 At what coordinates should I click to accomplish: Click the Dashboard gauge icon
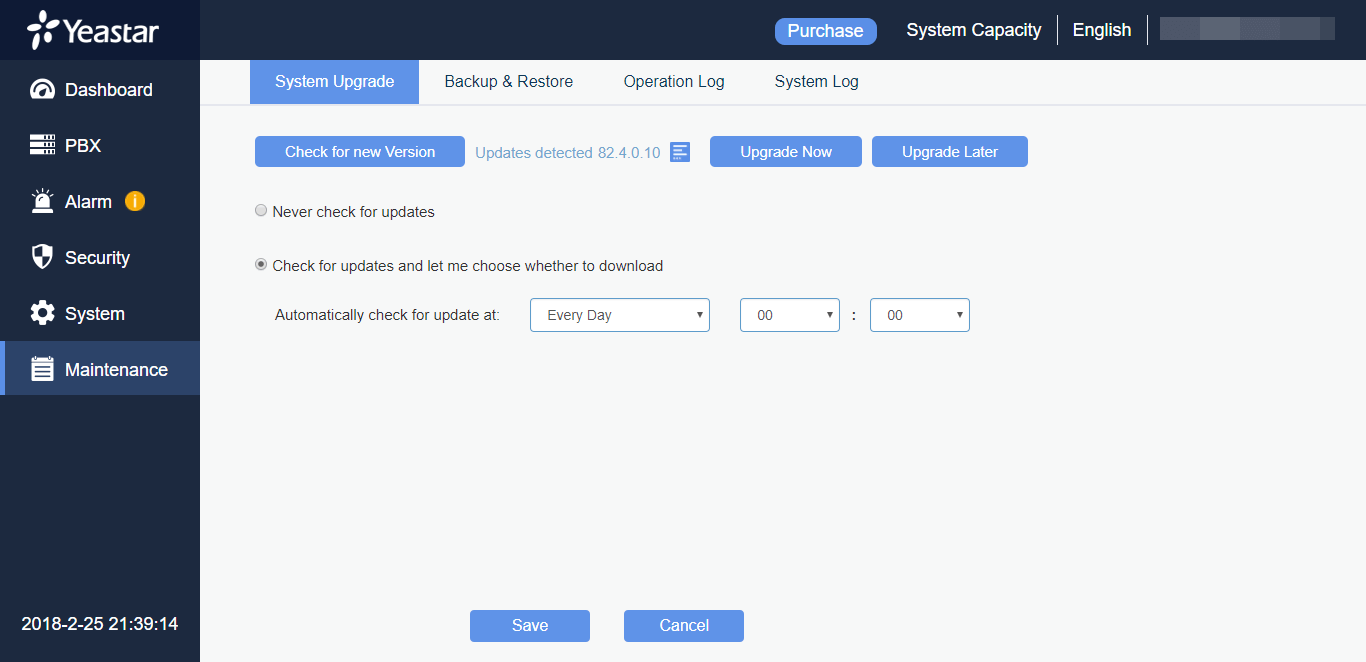tap(42, 90)
